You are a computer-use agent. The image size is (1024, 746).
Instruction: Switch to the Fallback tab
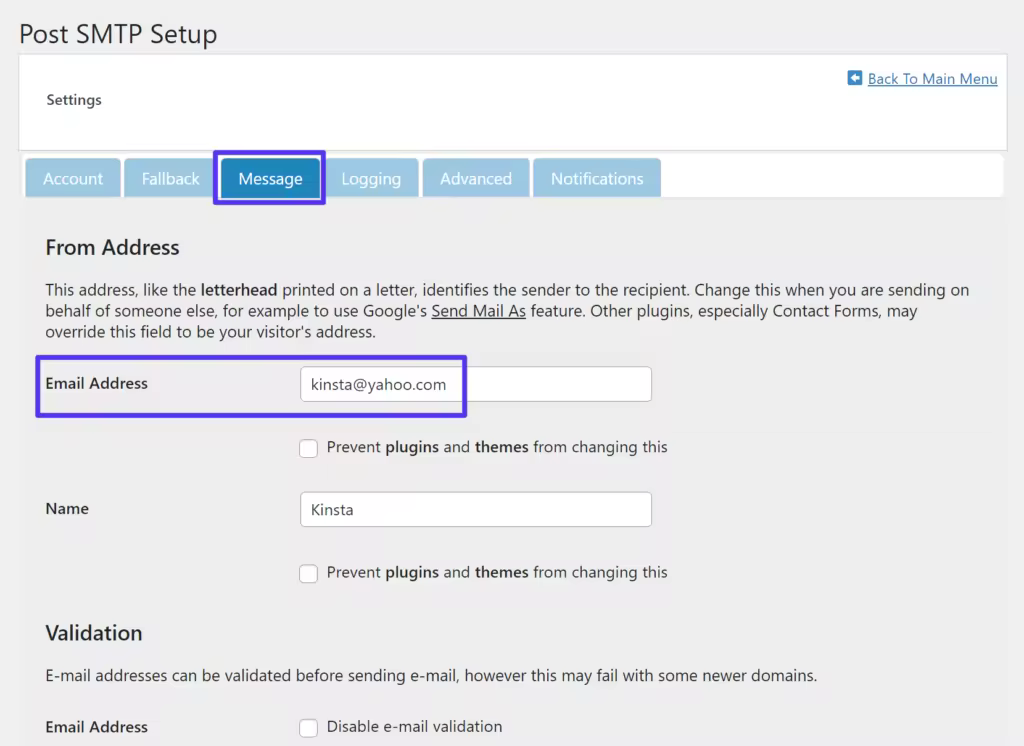[x=170, y=178]
